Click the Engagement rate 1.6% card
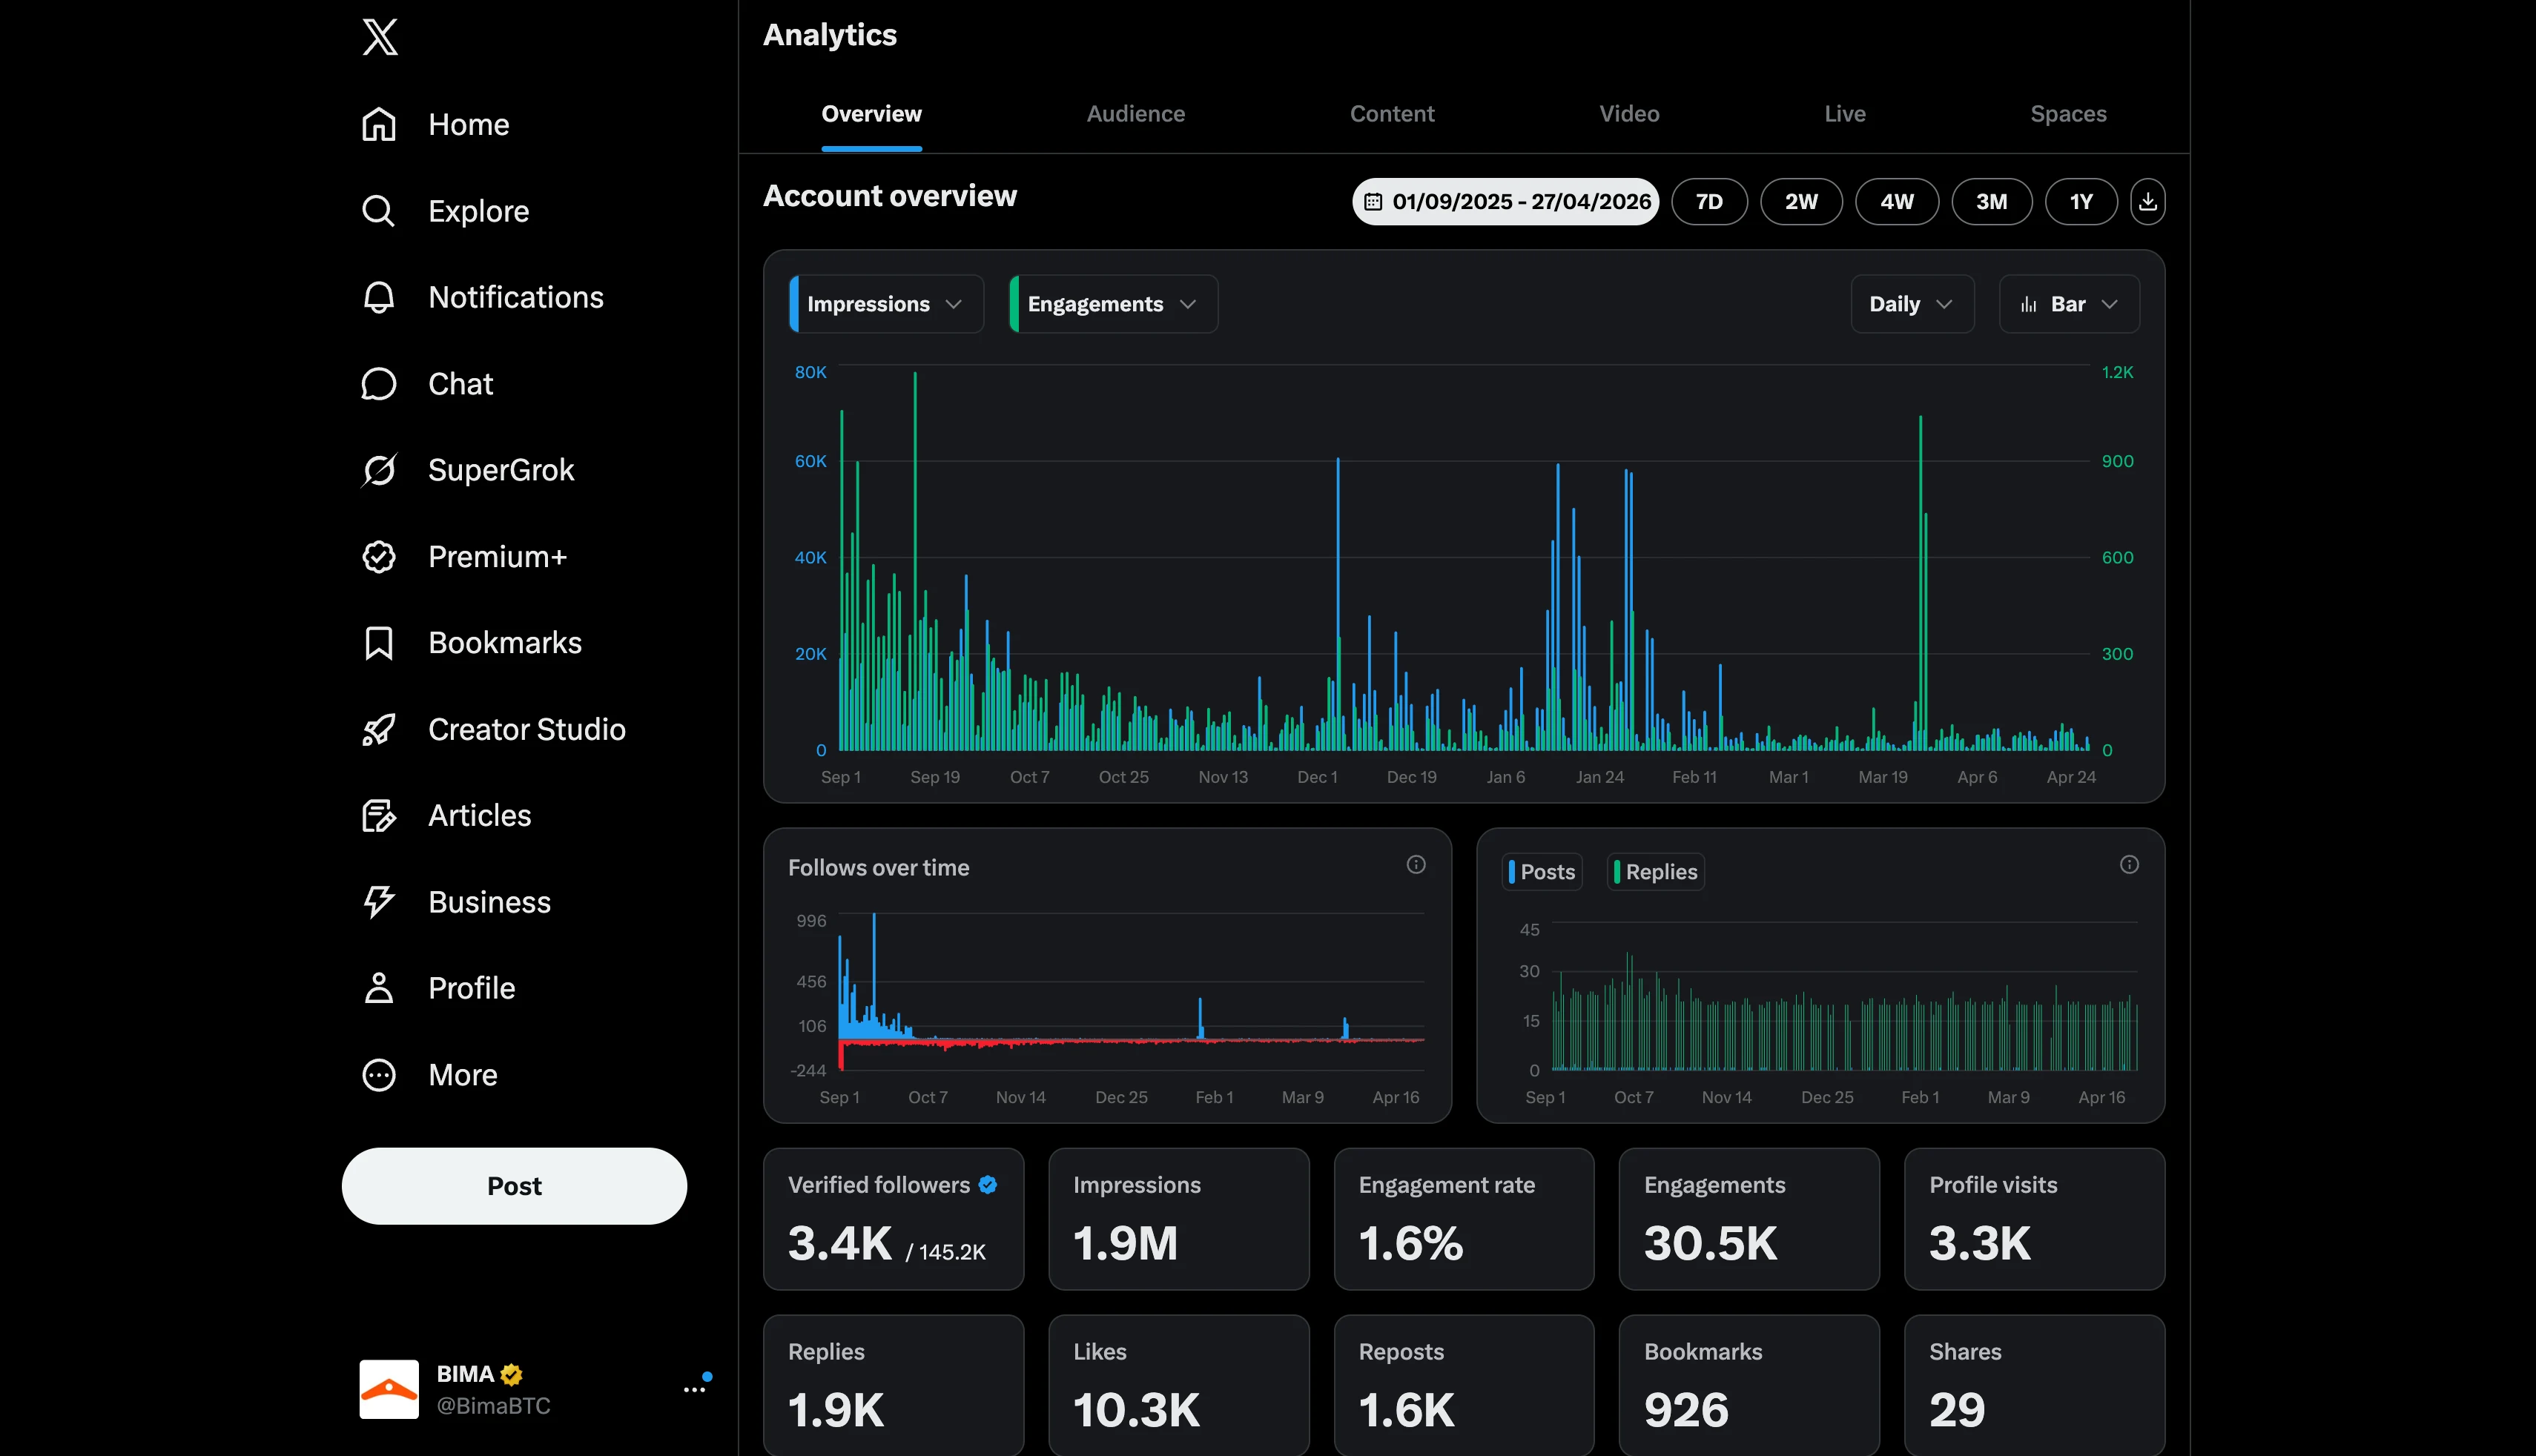Viewport: 2536px width, 1456px height. [x=1464, y=1219]
